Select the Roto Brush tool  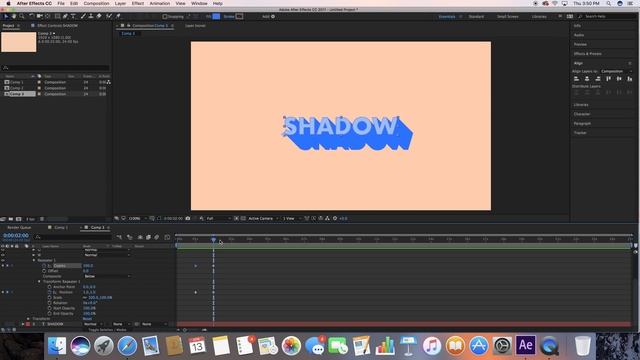tap(109, 16)
